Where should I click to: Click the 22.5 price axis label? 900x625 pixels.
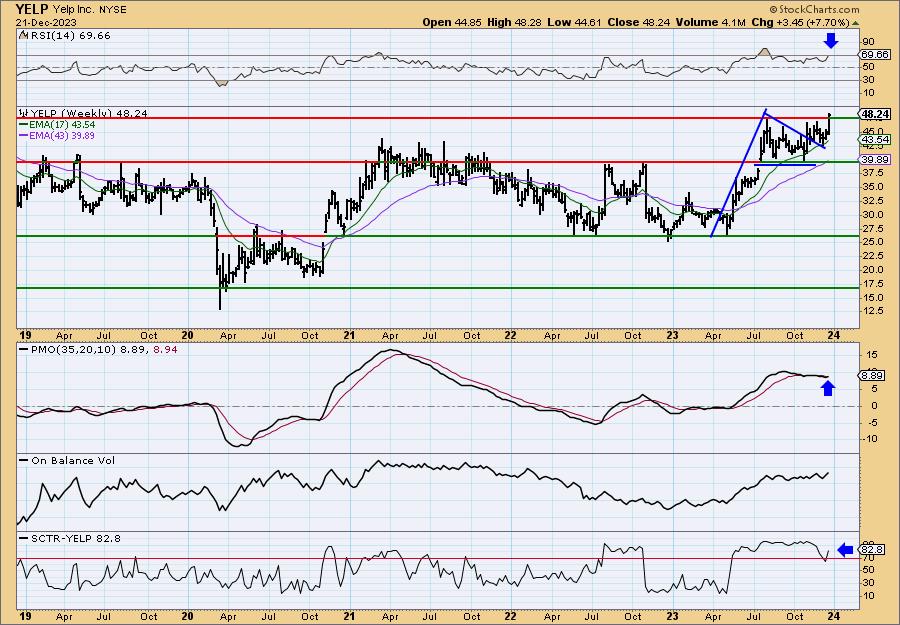tap(872, 256)
